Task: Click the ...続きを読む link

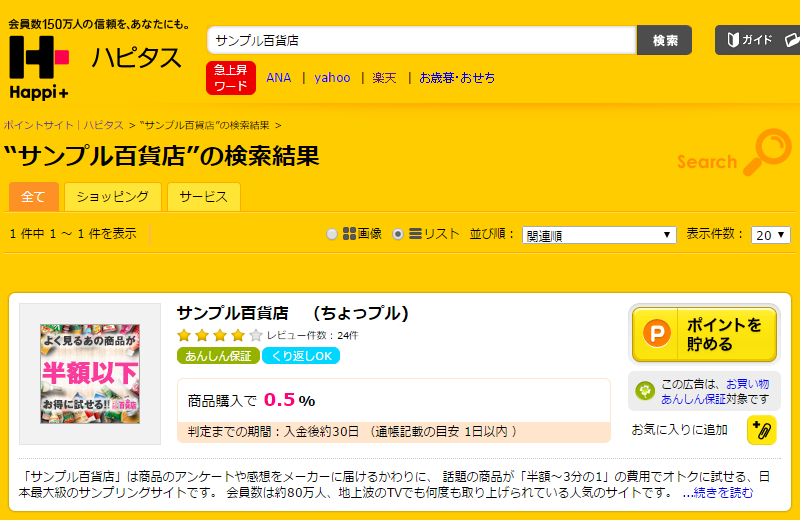Action: [718, 492]
